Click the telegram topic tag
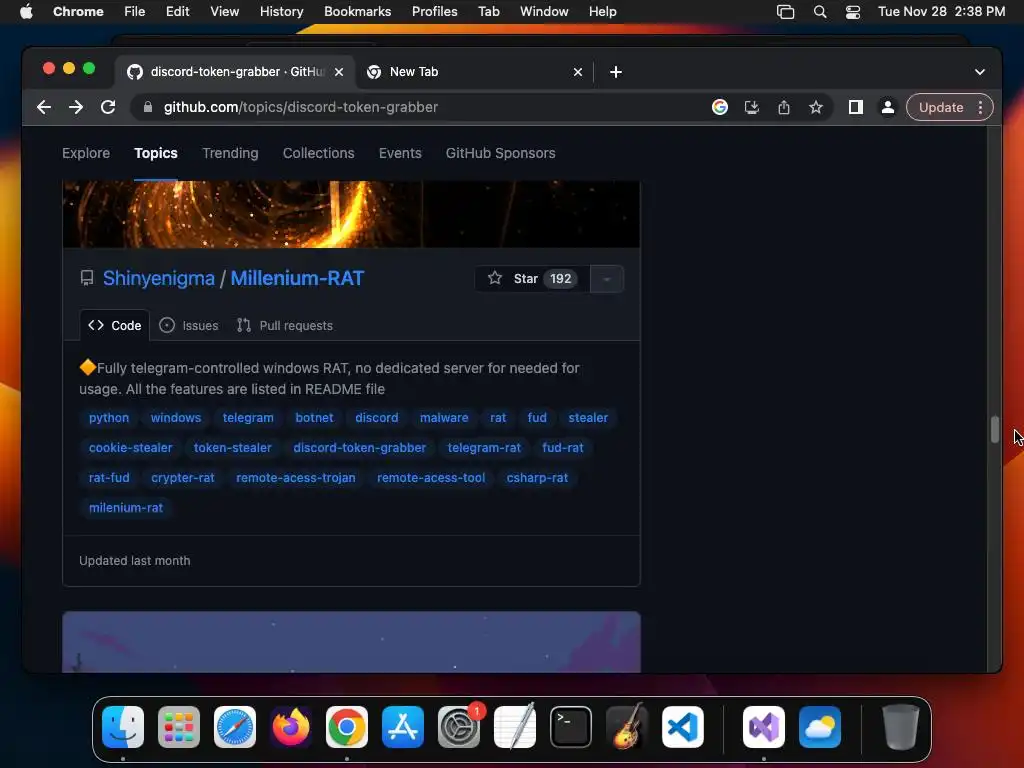 pos(248,418)
